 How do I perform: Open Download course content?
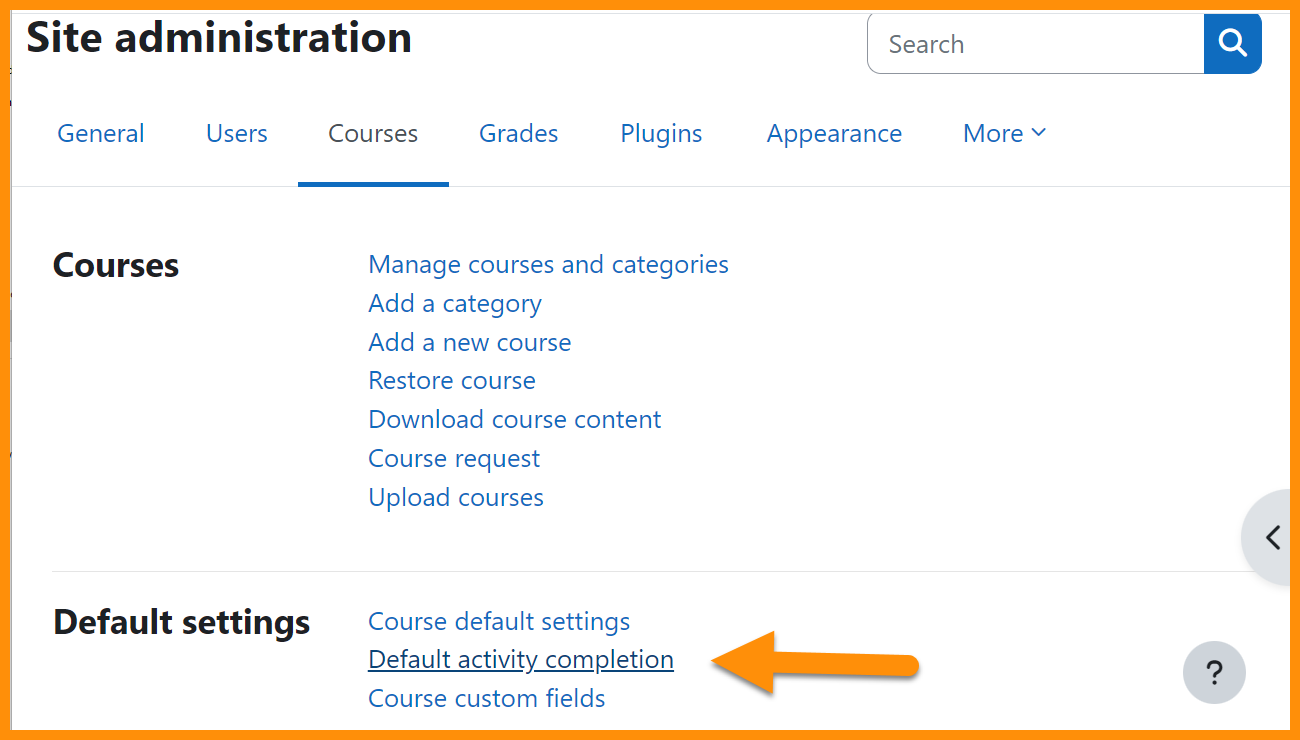[514, 419]
